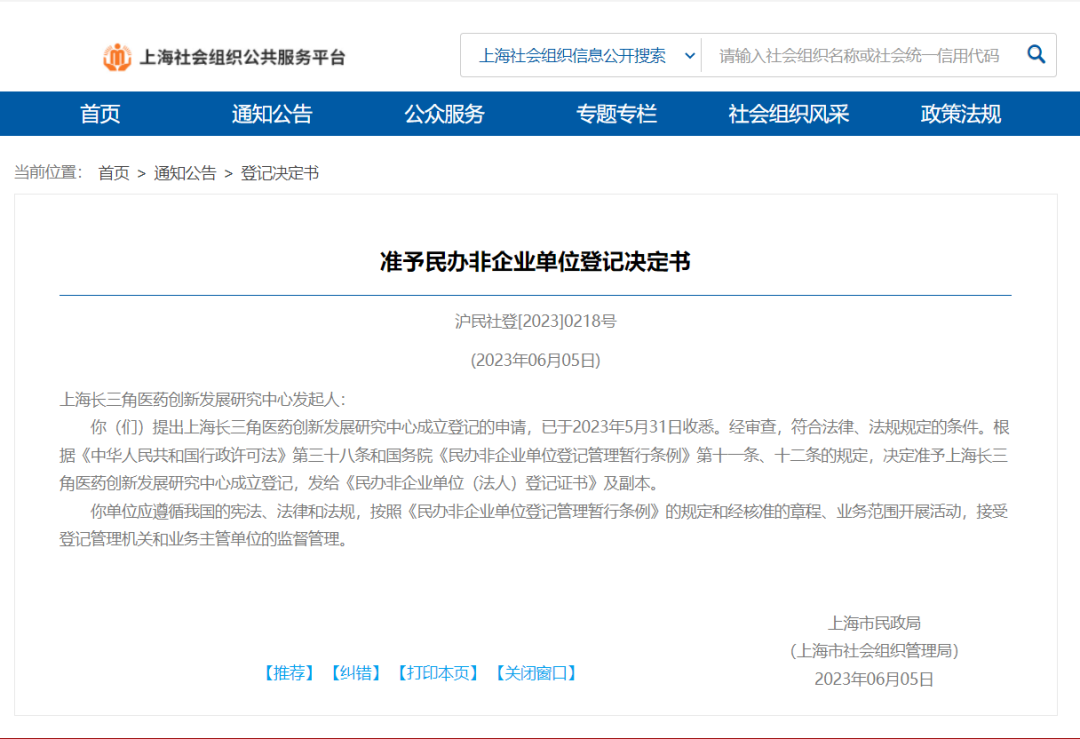Click the document heading 准予民办非企业单位登记决定书
Image resolution: width=1080 pixels, height=739 pixels.
coord(535,262)
